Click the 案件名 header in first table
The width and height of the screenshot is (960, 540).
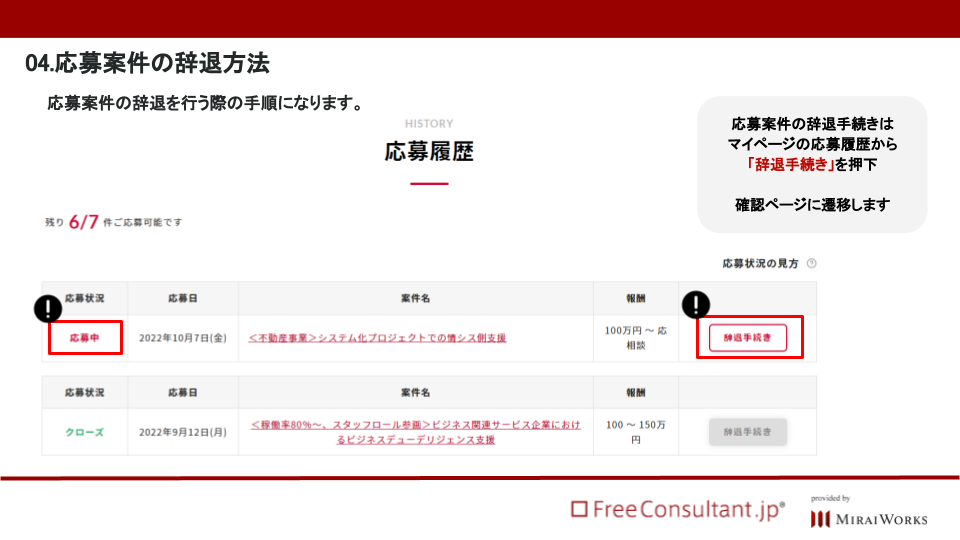point(415,298)
